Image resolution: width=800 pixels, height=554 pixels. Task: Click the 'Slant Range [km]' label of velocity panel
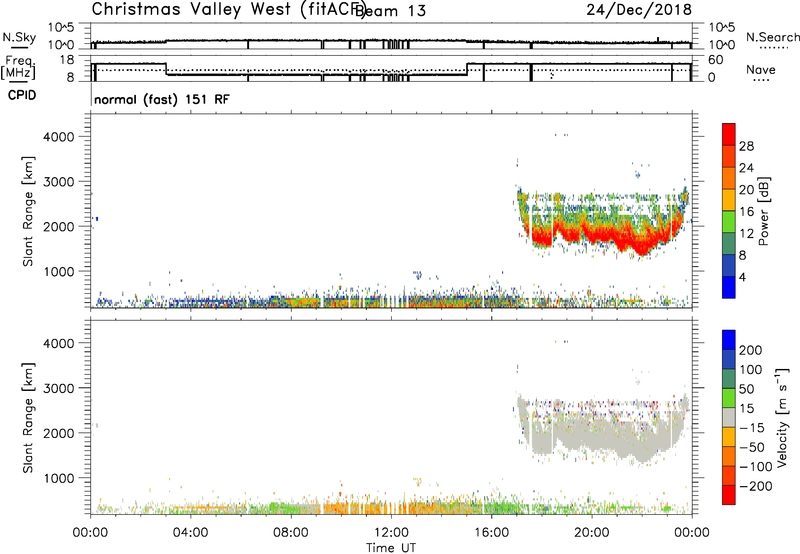28,418
